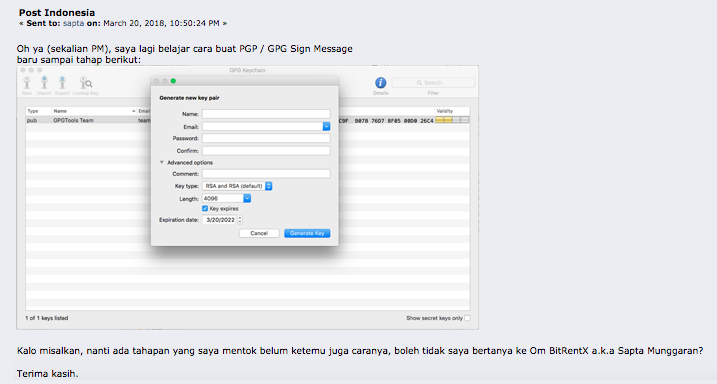Open the blue Details info icon
The width and height of the screenshot is (717, 384).
[x=380, y=83]
